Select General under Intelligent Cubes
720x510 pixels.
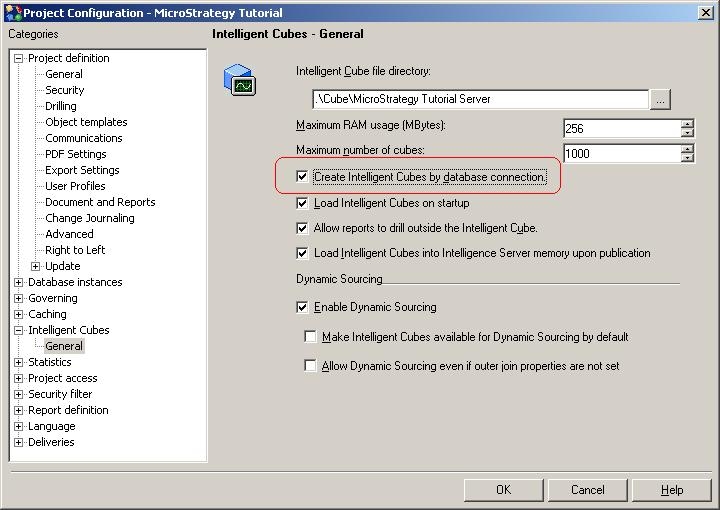click(64, 346)
